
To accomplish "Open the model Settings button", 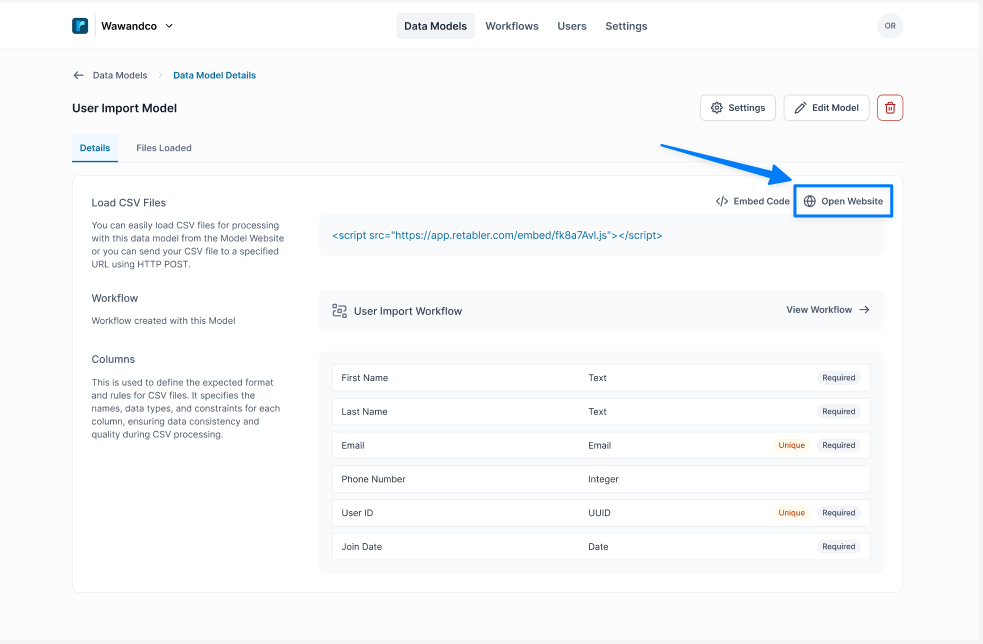I will [x=738, y=108].
